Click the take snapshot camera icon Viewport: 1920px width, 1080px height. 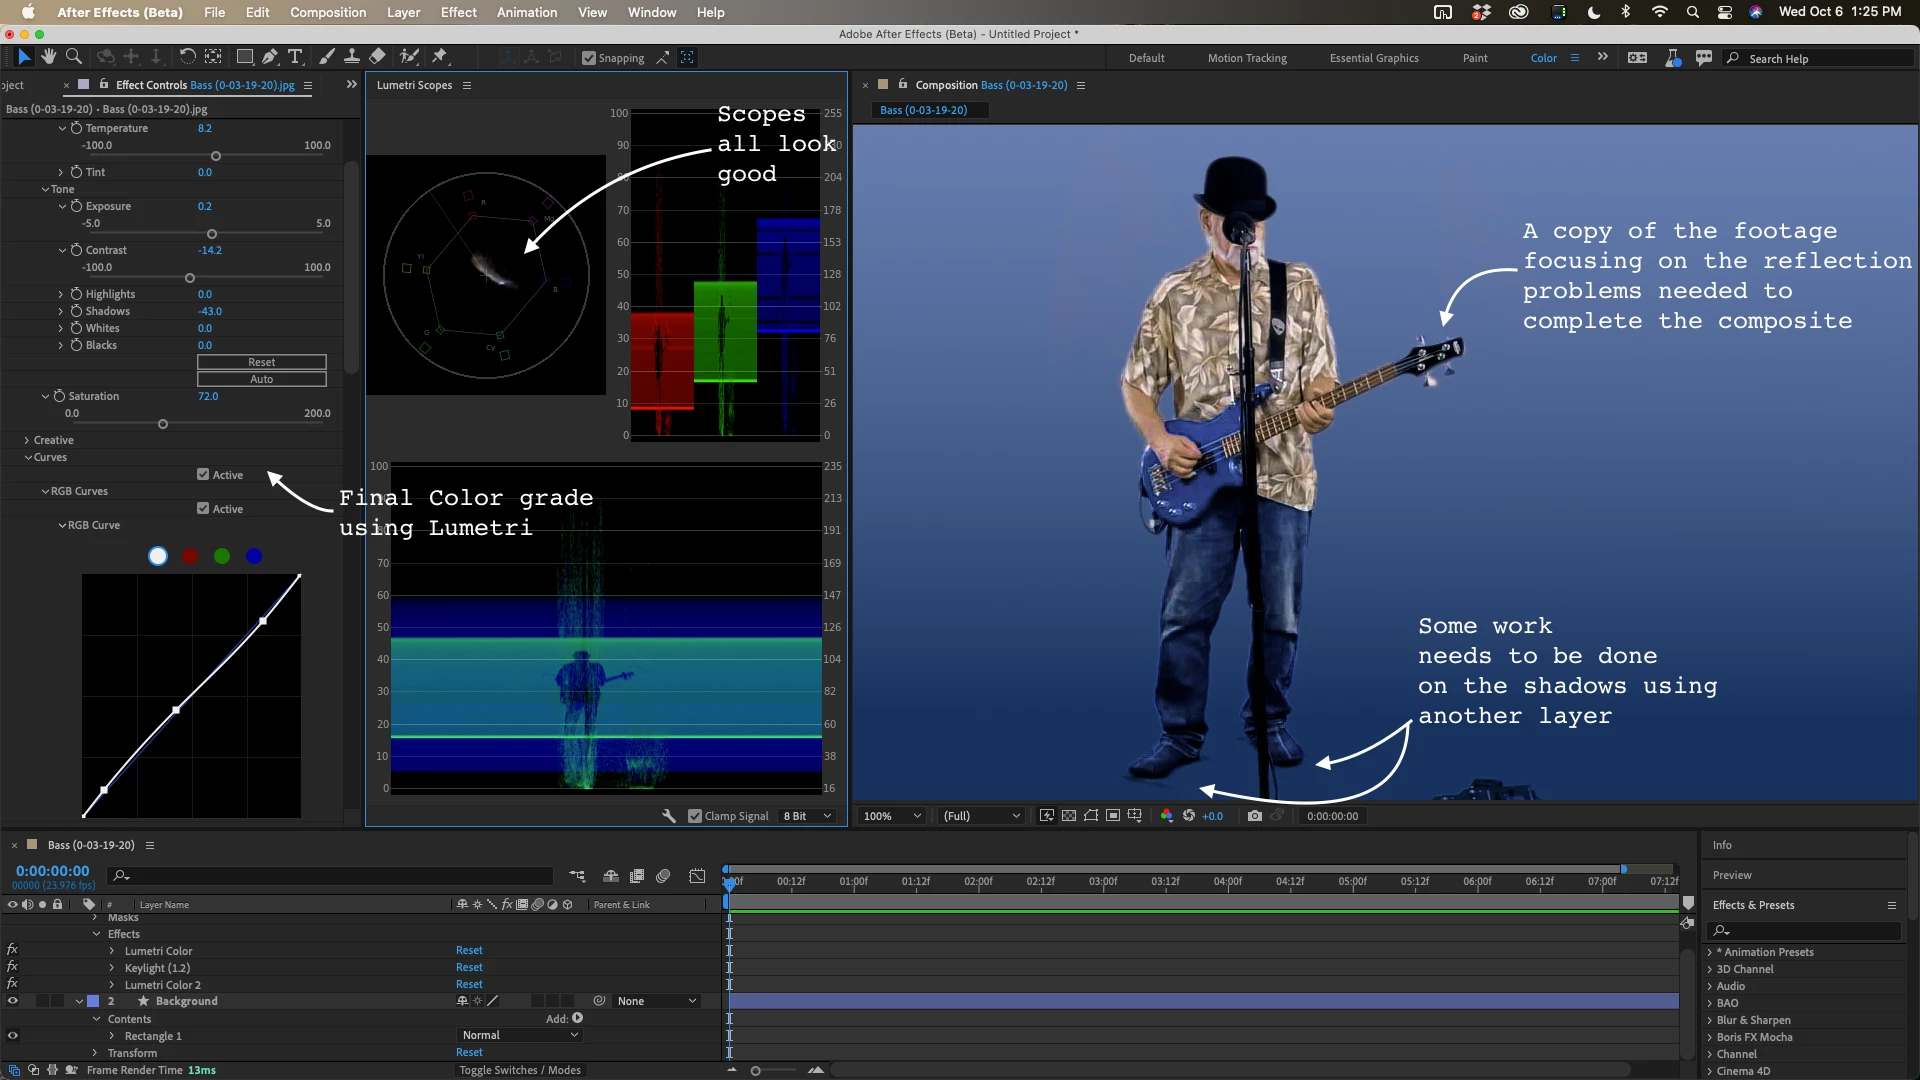coord(1254,816)
